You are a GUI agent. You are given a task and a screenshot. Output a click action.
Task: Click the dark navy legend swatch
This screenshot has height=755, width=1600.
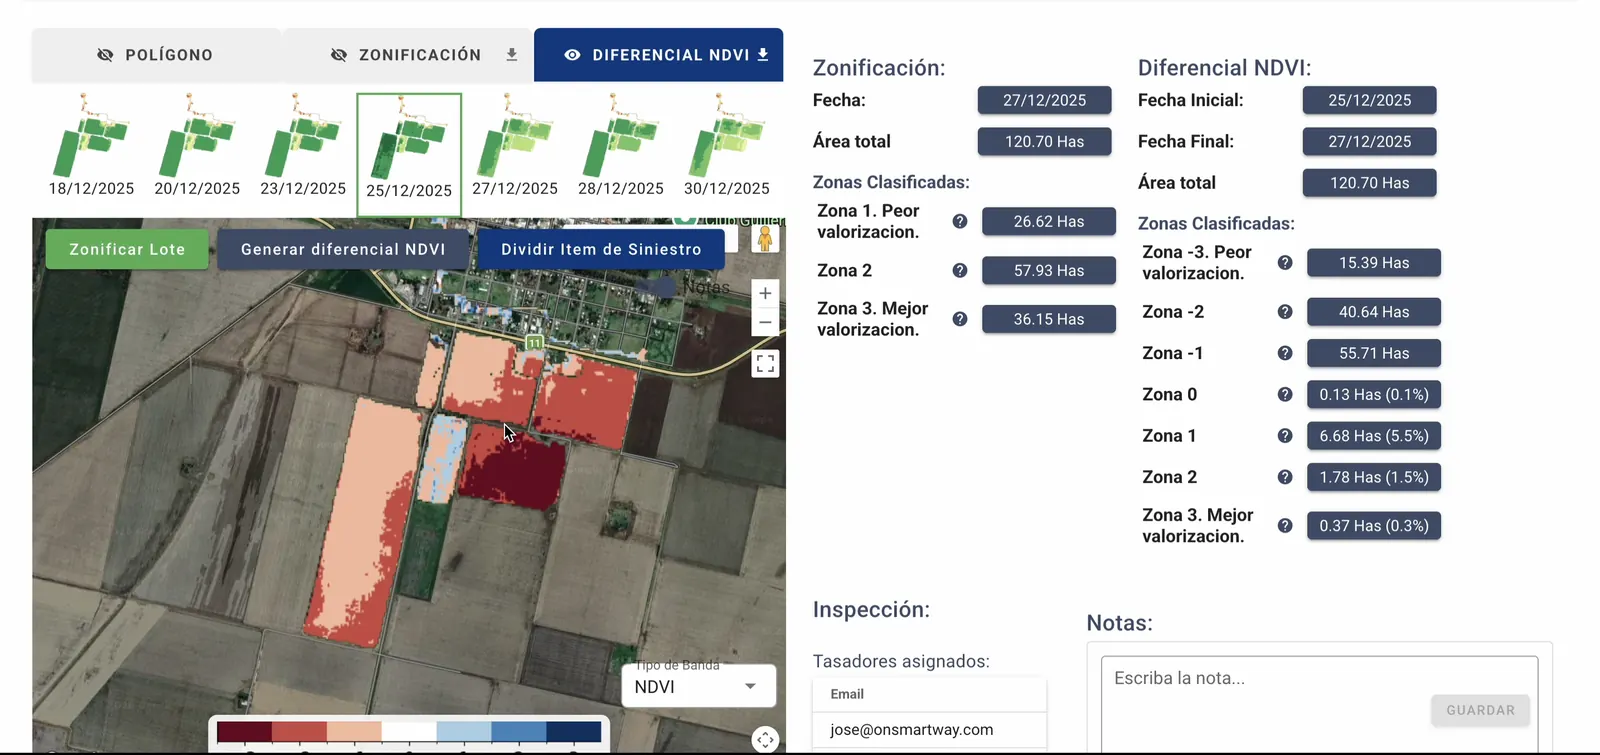click(x=574, y=732)
